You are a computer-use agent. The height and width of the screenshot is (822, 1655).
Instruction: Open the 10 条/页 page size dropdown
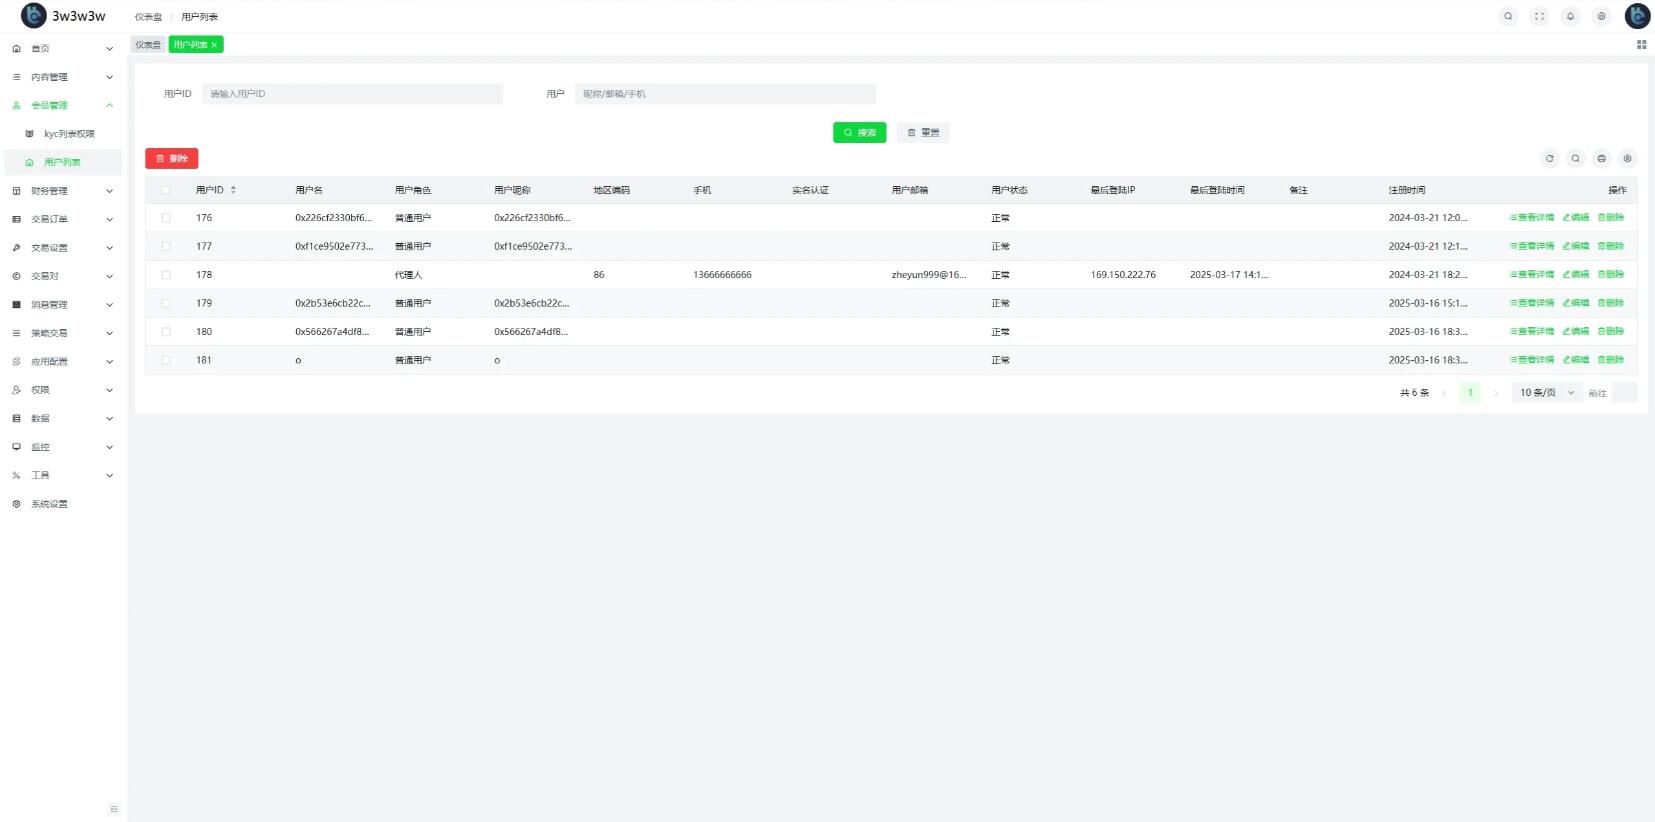pos(1546,393)
